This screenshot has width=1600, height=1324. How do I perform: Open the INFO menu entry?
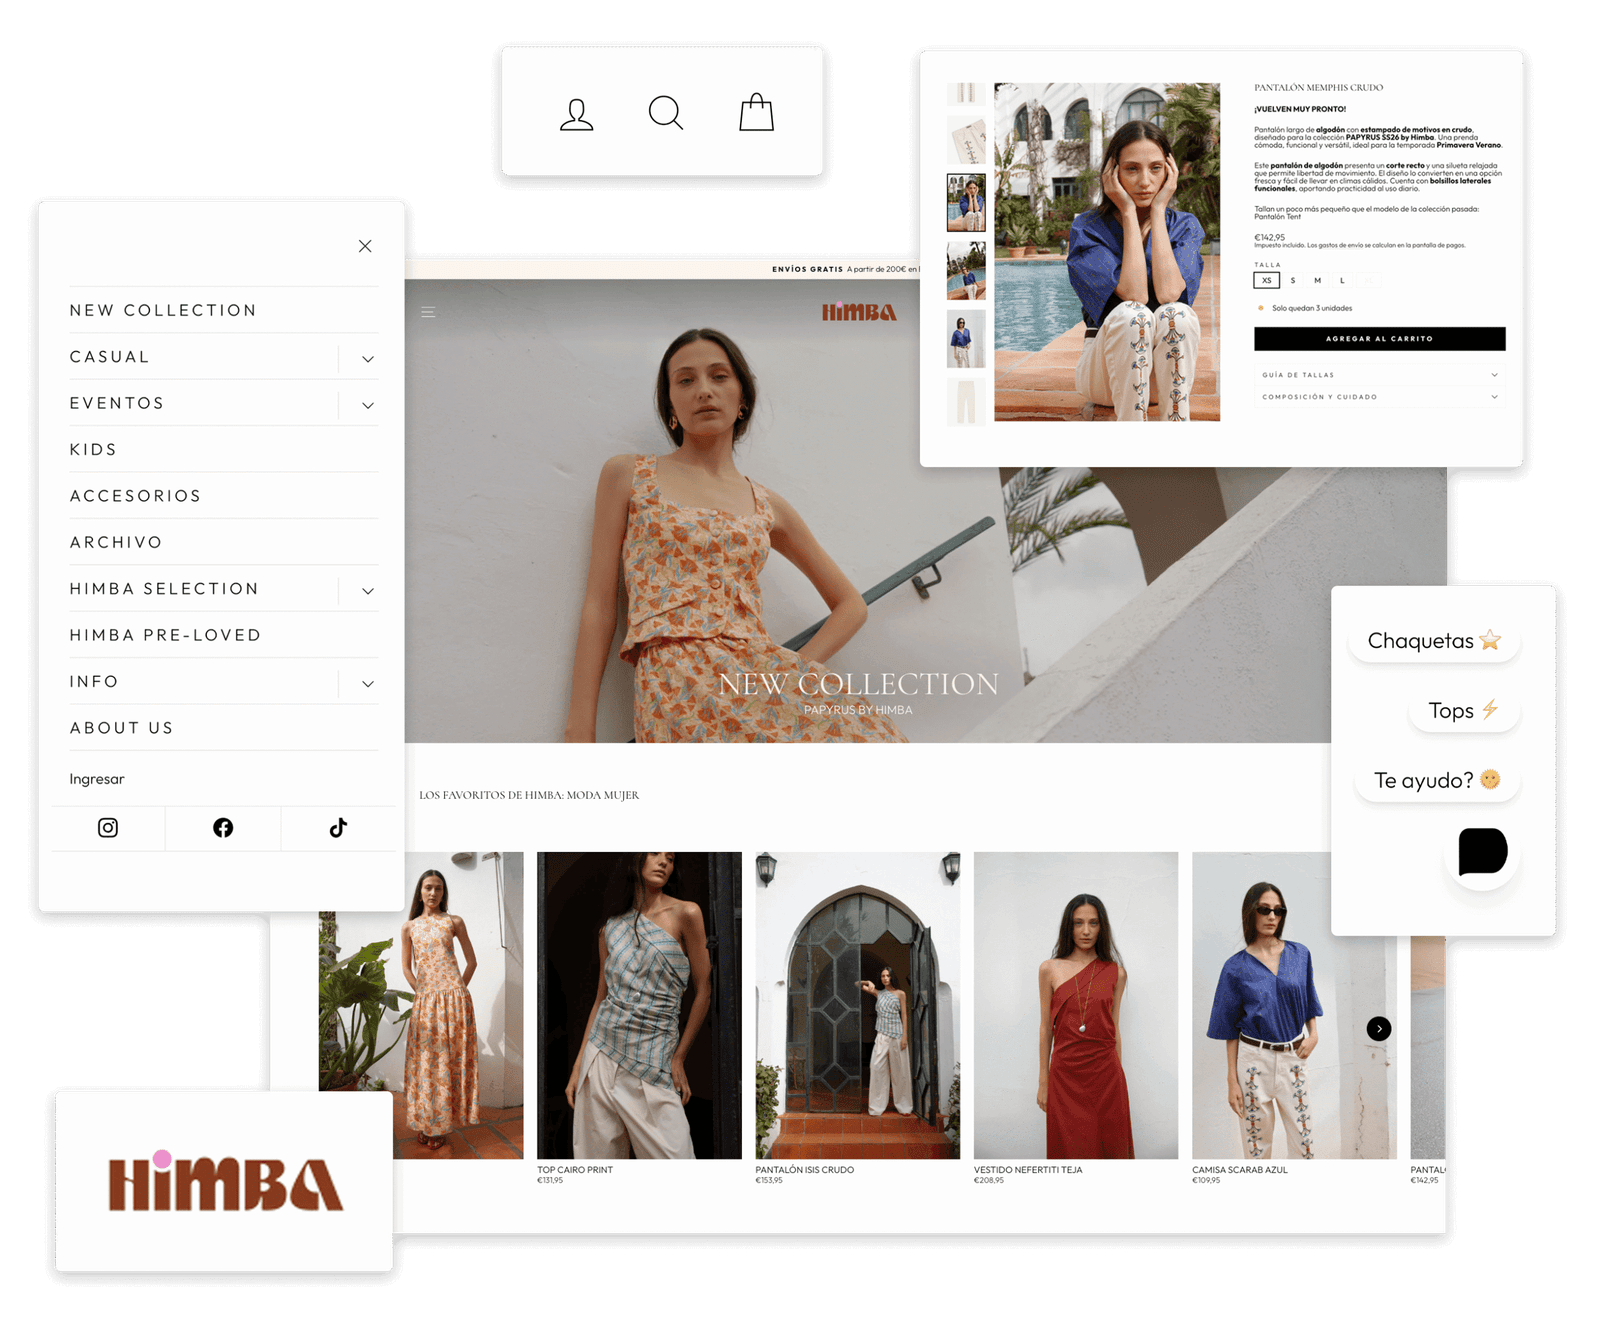[94, 681]
